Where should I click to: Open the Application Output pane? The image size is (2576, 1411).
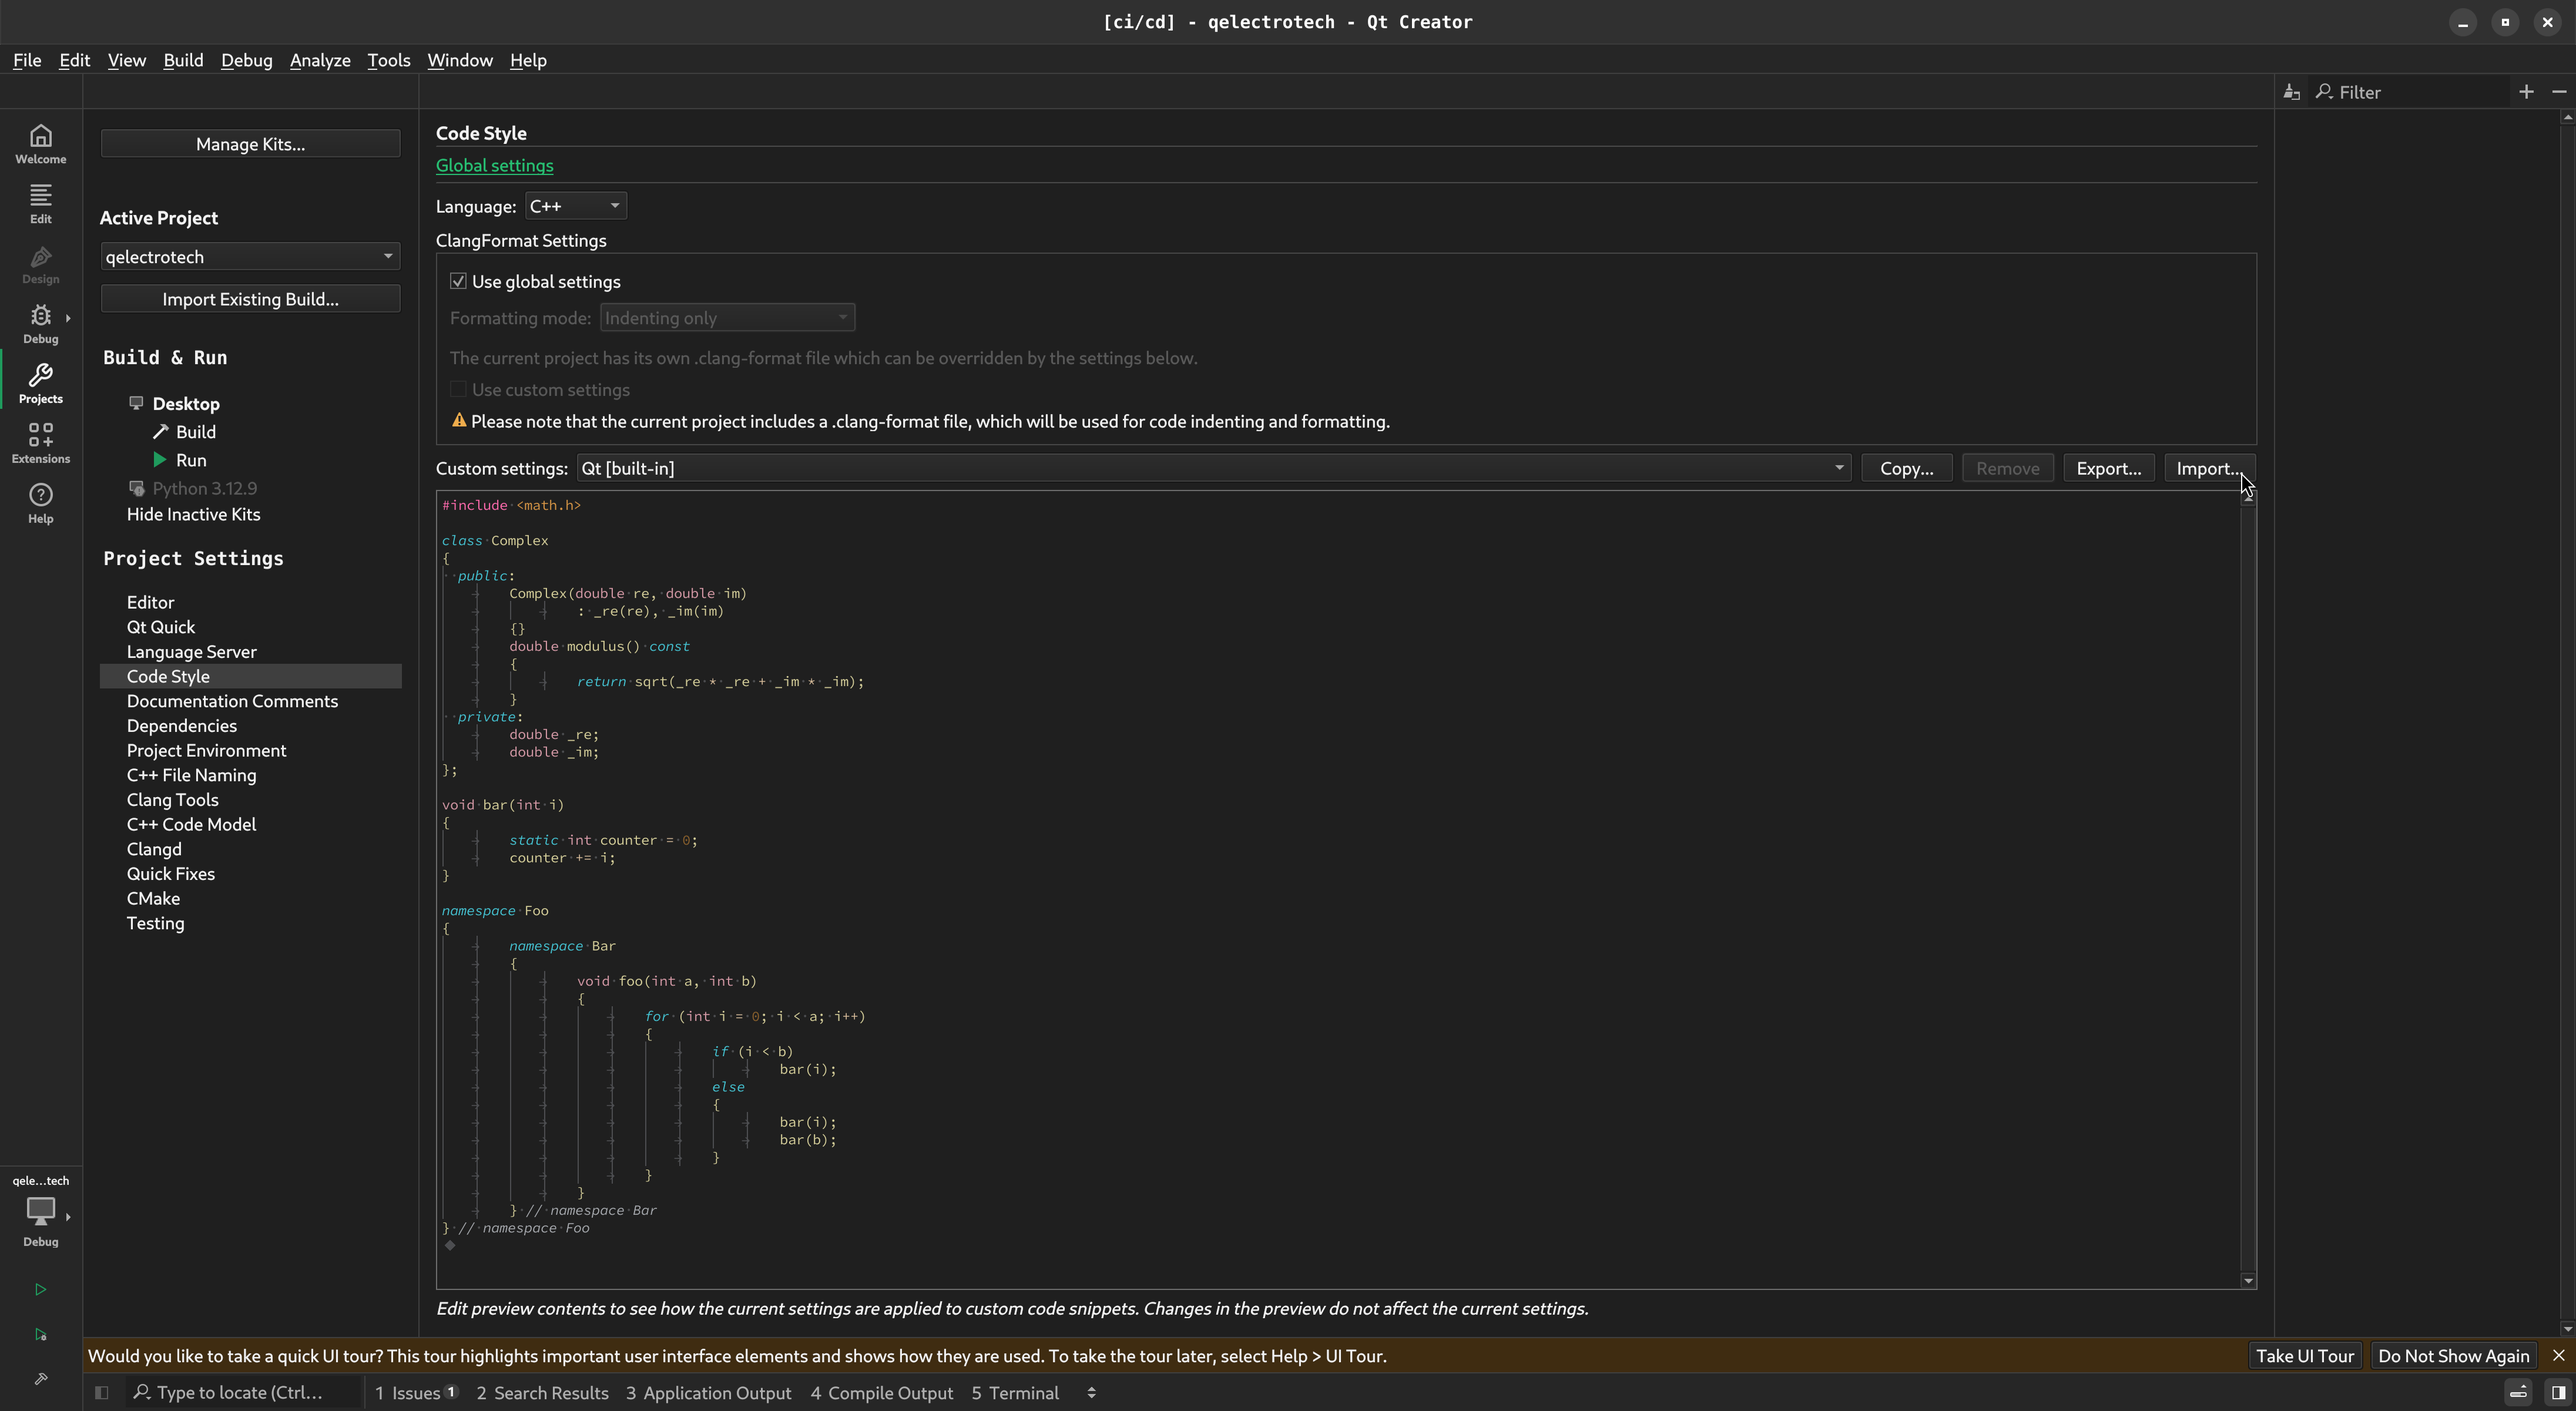[x=708, y=1393]
